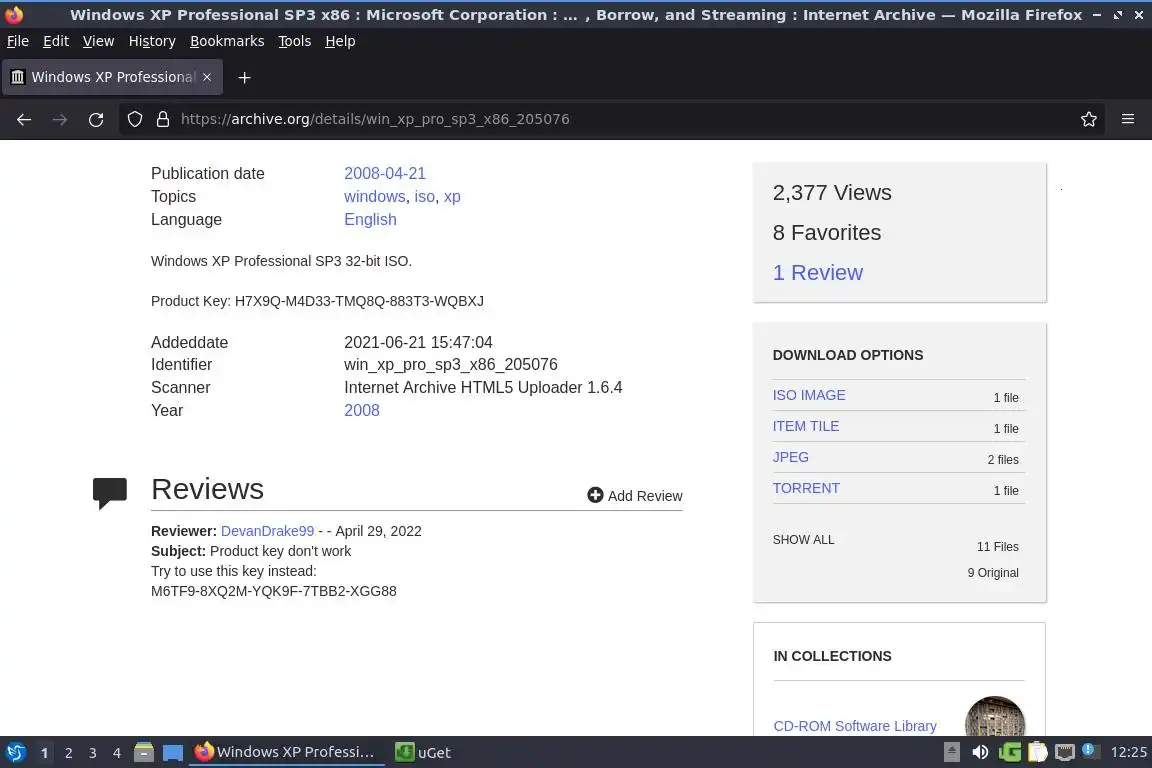Open the Help menu
Image resolution: width=1152 pixels, height=768 pixels.
point(340,41)
